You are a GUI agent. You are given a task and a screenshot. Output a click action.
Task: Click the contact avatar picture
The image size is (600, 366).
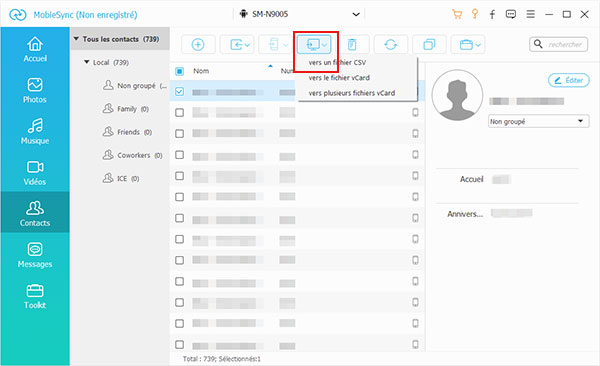tap(457, 95)
